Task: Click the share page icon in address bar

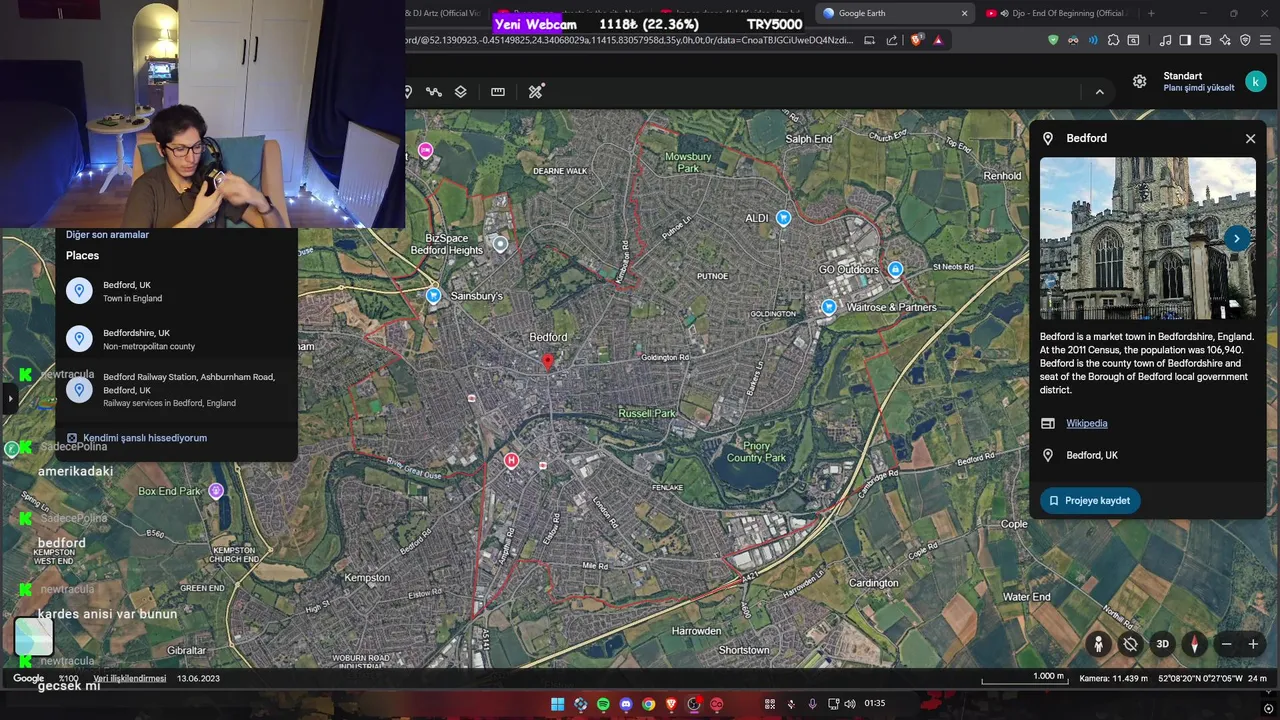Action: 892,40
